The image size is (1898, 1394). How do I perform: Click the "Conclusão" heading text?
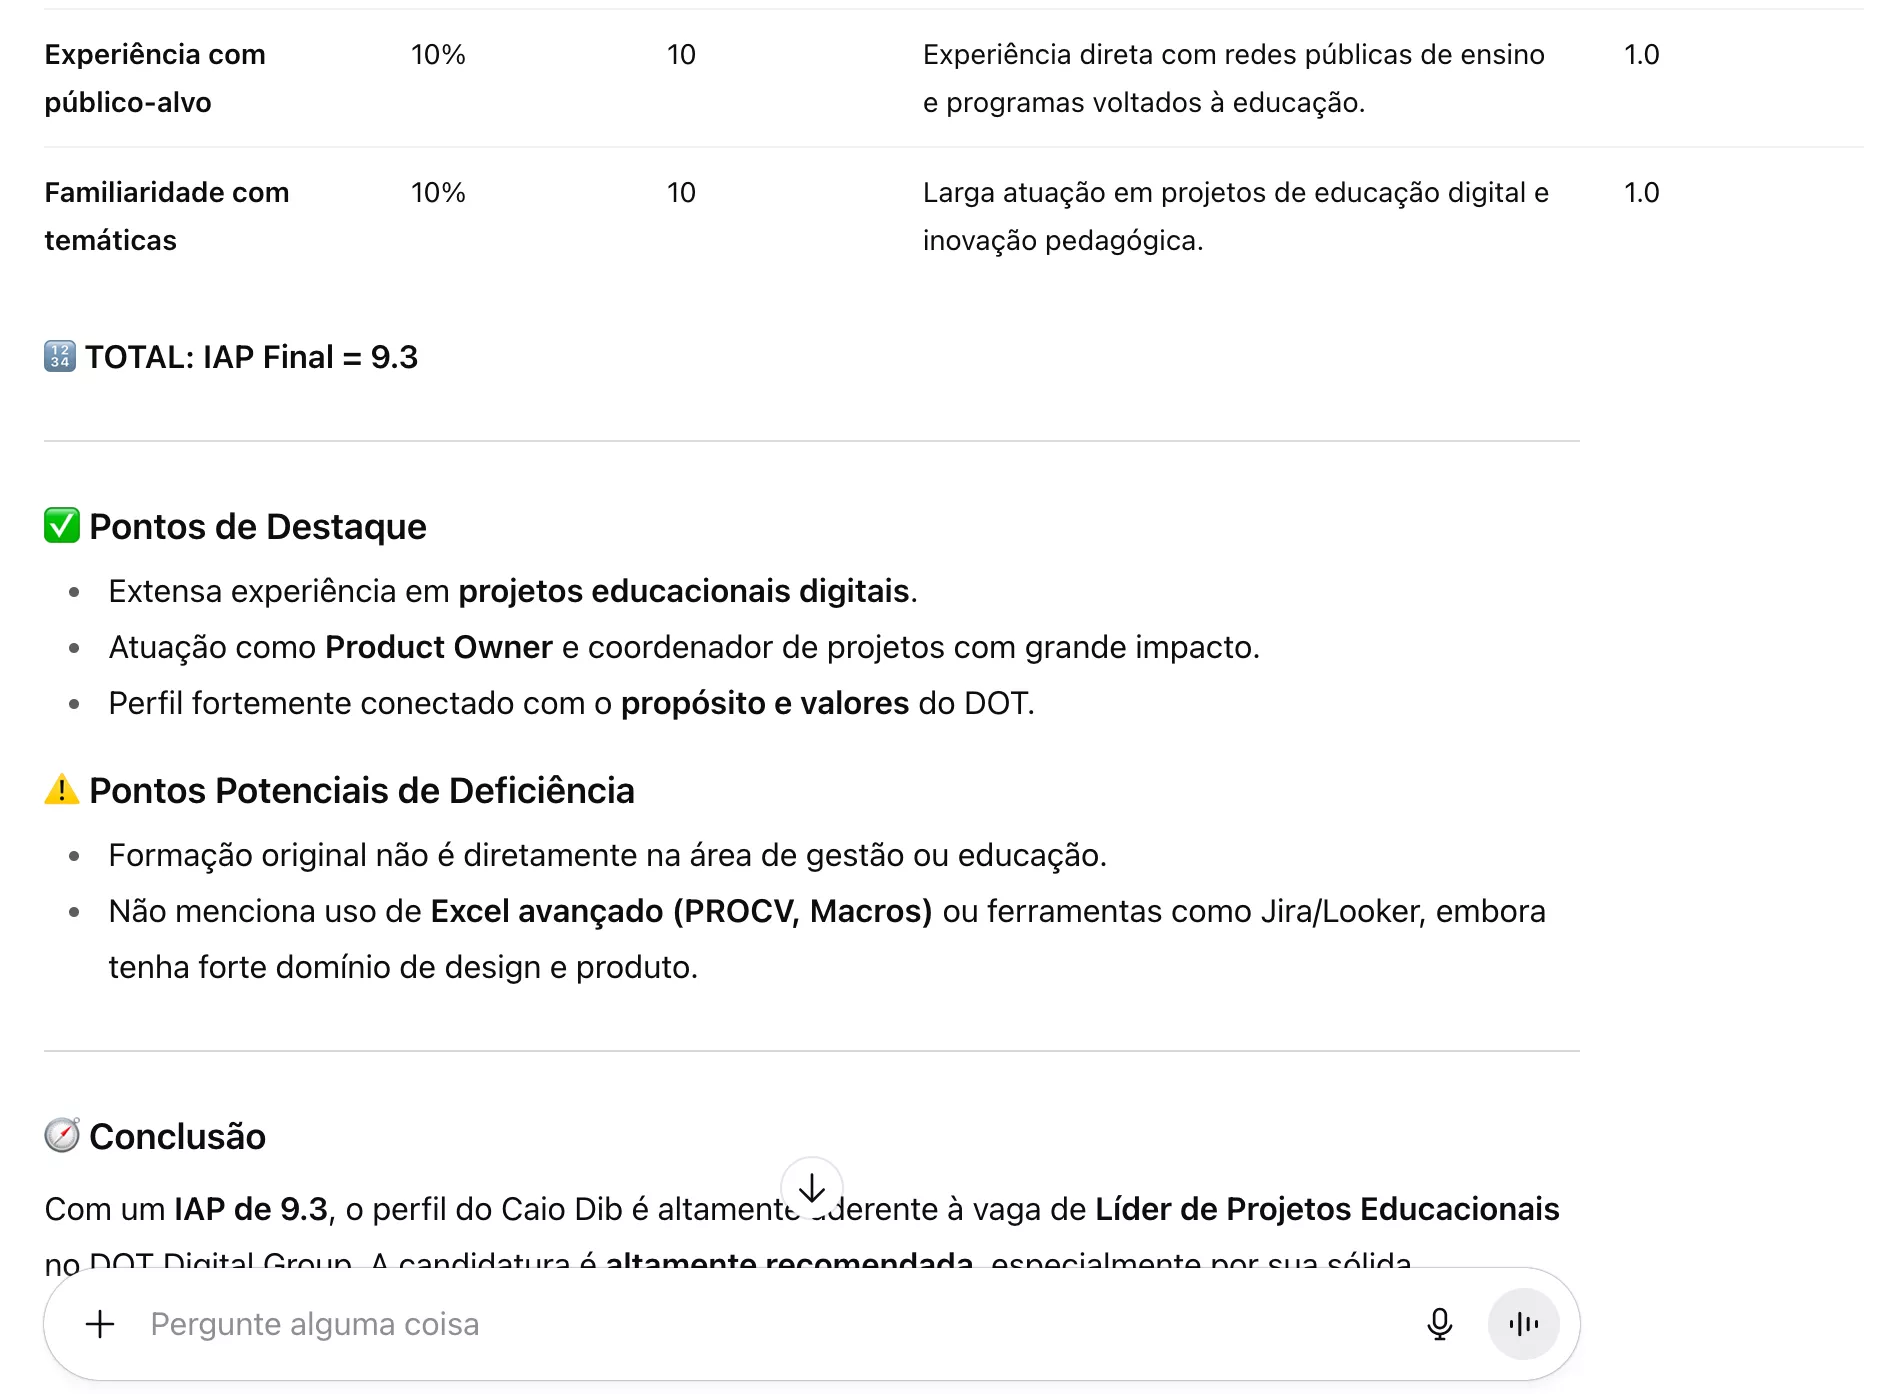click(177, 1137)
